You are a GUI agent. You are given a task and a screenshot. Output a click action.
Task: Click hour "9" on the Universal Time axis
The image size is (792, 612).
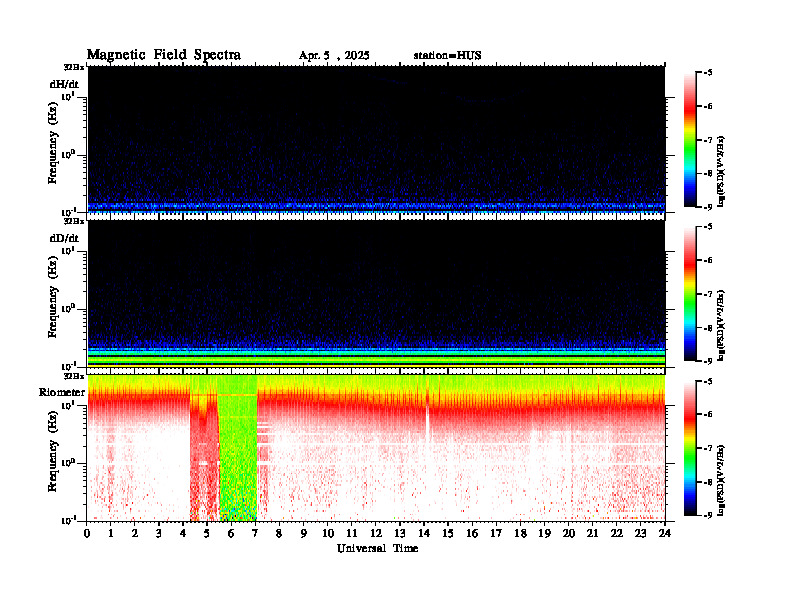point(304,533)
